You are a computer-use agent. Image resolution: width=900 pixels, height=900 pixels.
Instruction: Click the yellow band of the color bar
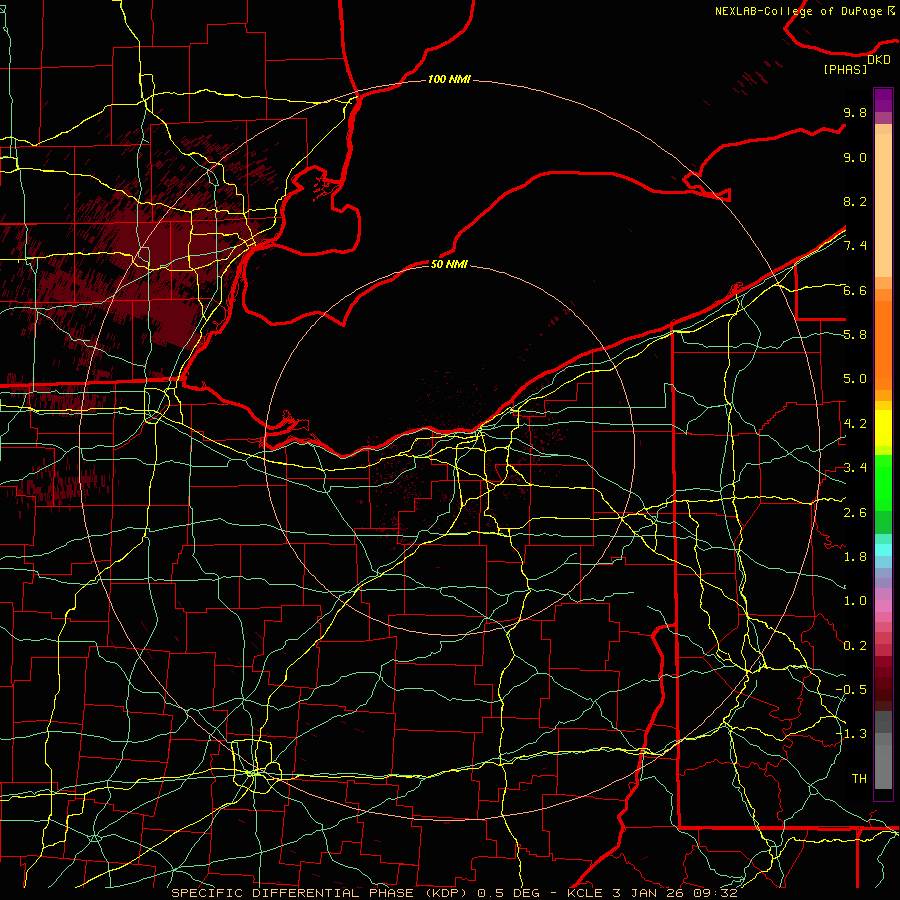click(x=883, y=428)
